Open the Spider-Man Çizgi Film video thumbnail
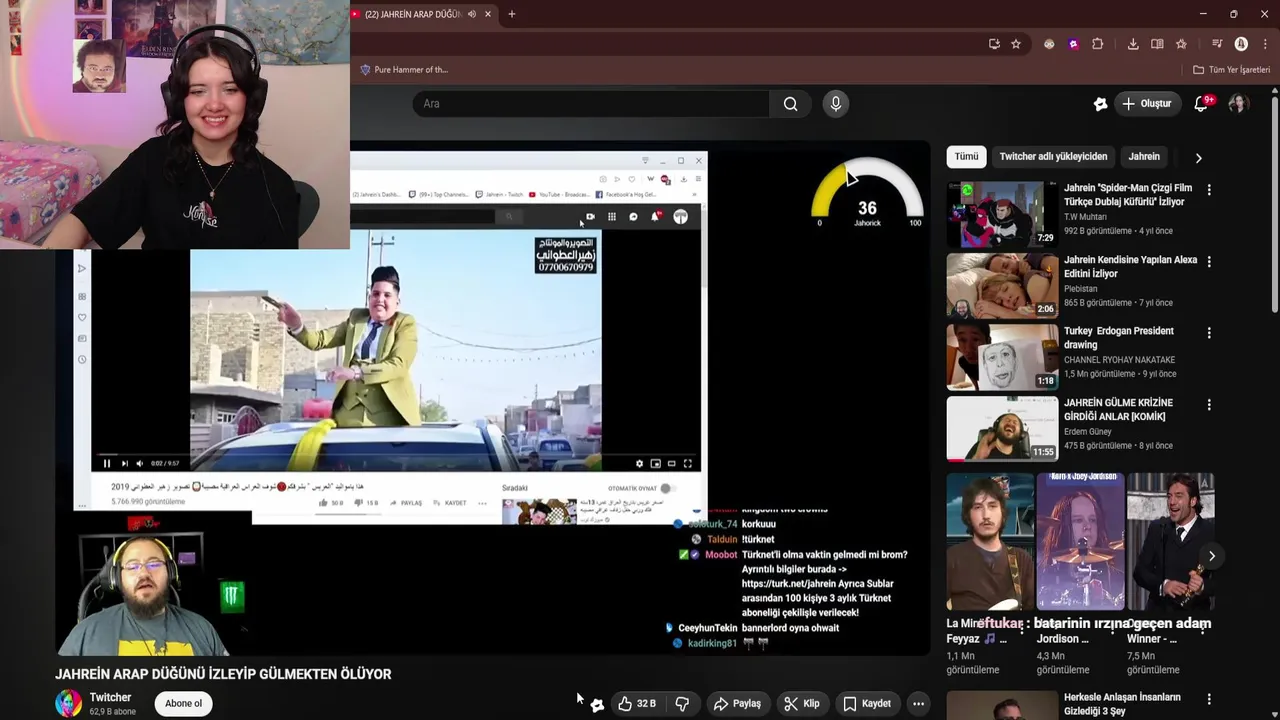Screen dimensions: 1280x720 (1002, 214)
